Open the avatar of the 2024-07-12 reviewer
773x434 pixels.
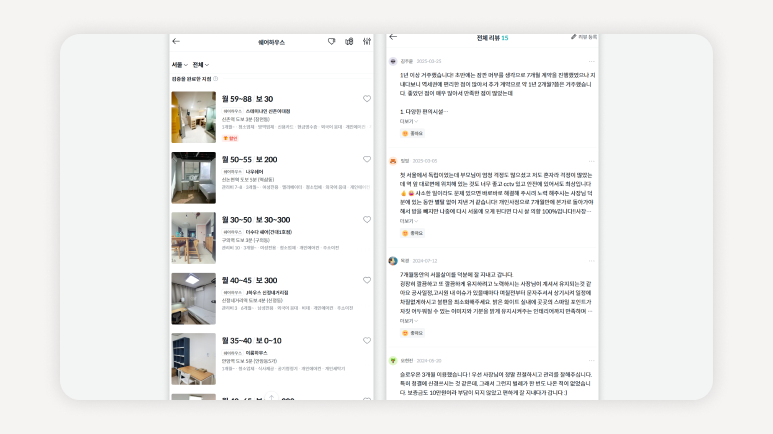[x=393, y=261]
